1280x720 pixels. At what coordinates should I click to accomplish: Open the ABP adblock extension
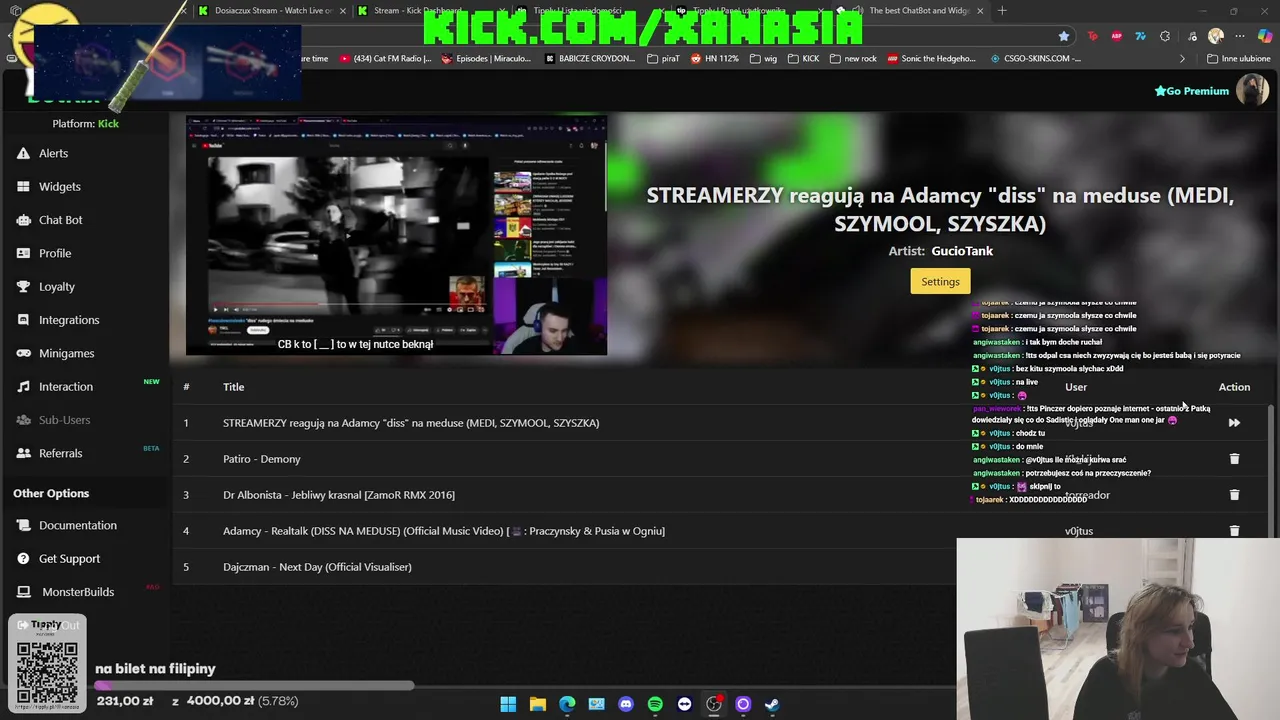1116,36
